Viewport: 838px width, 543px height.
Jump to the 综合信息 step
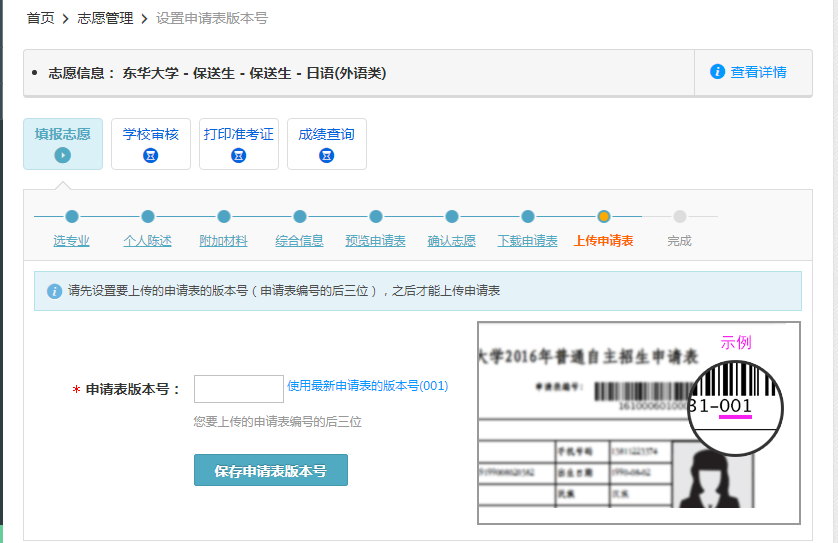coord(299,241)
